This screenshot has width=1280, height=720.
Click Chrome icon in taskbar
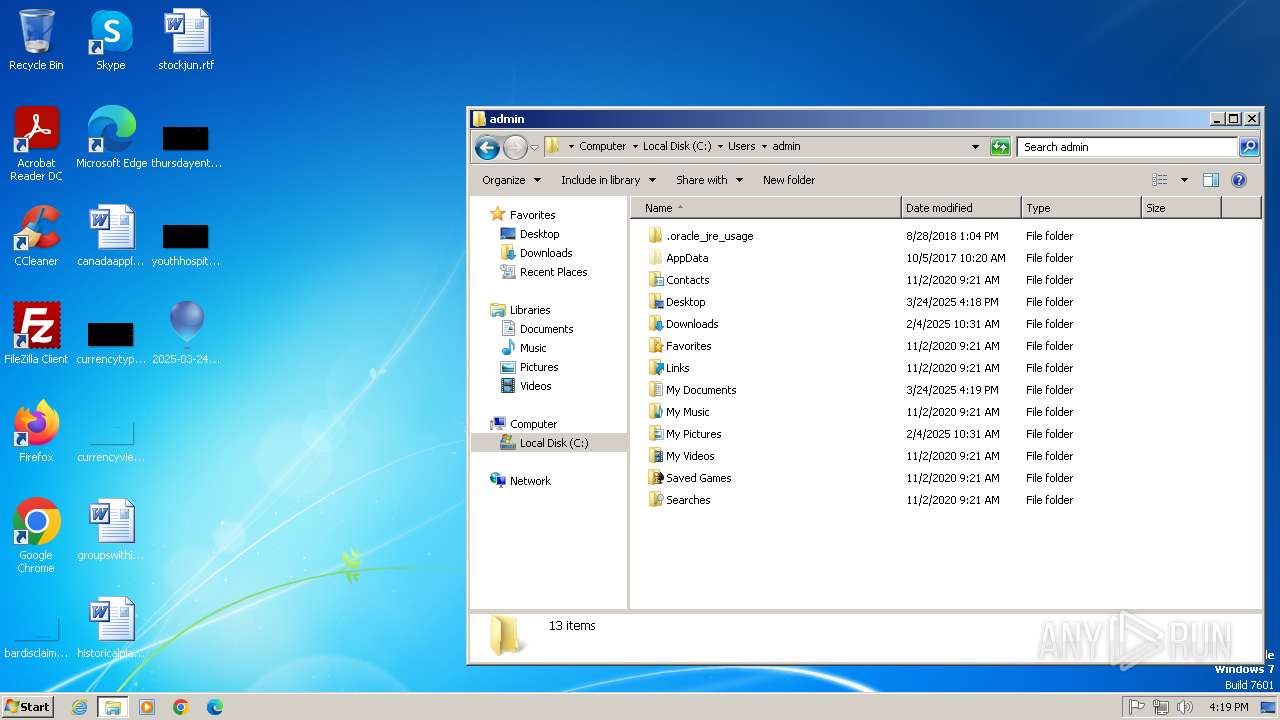181,707
